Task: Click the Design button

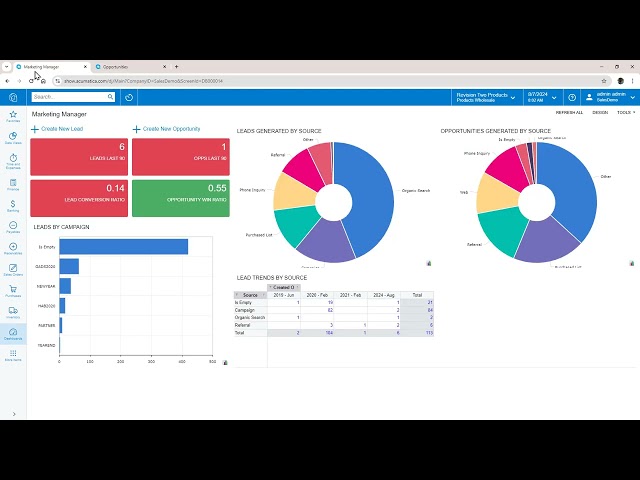Action: pos(600,112)
